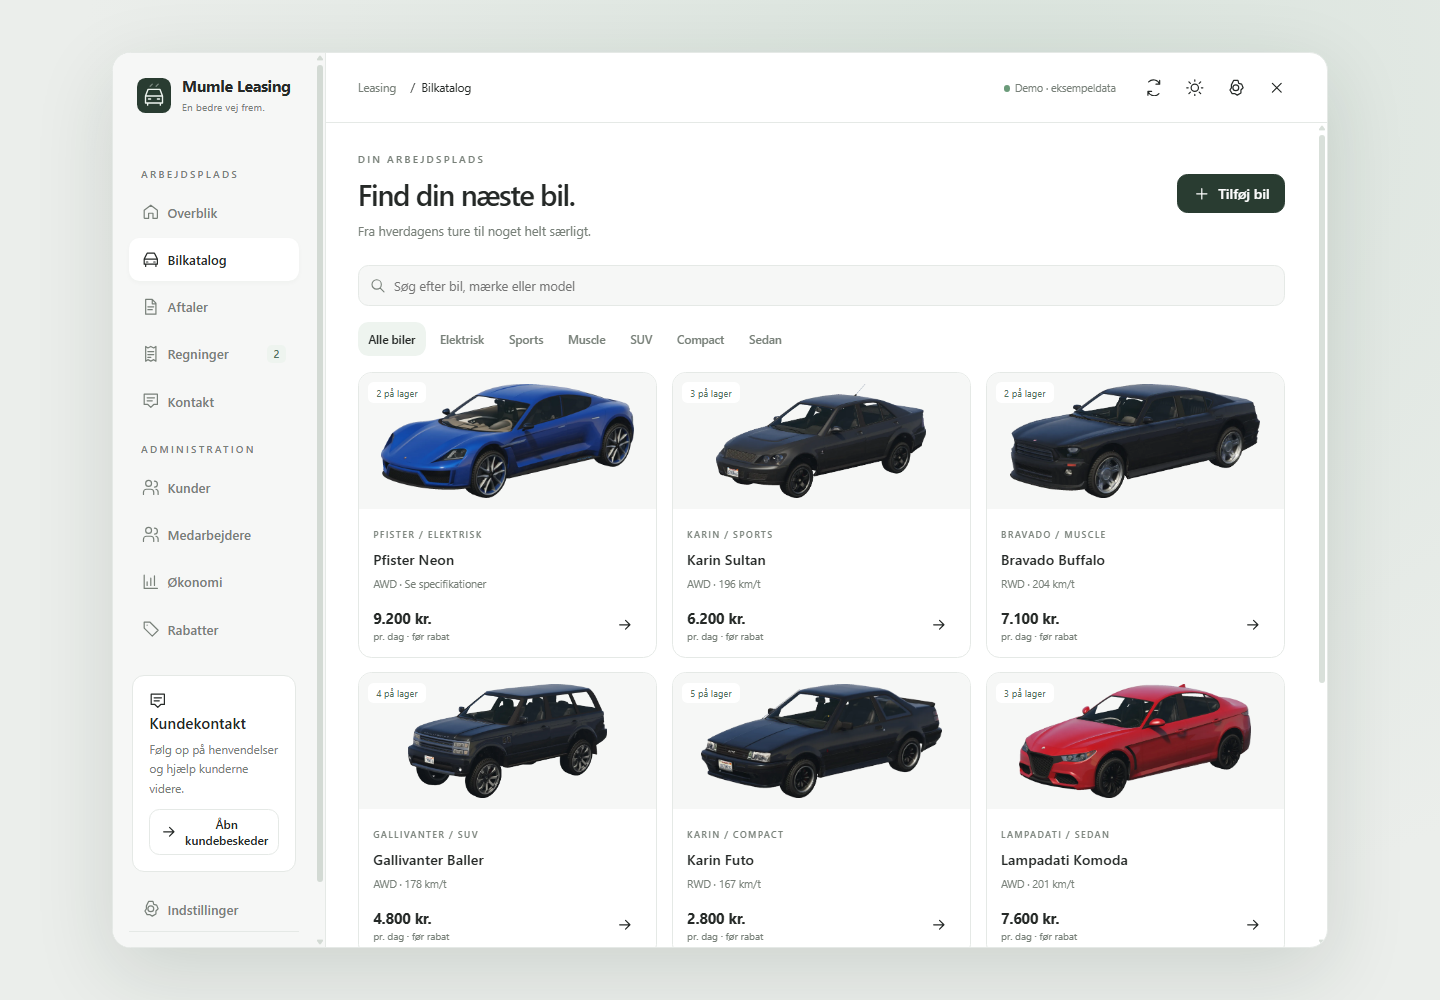Click the main catalog scrollbar
This screenshot has width=1440, height=1000.
1322,409
